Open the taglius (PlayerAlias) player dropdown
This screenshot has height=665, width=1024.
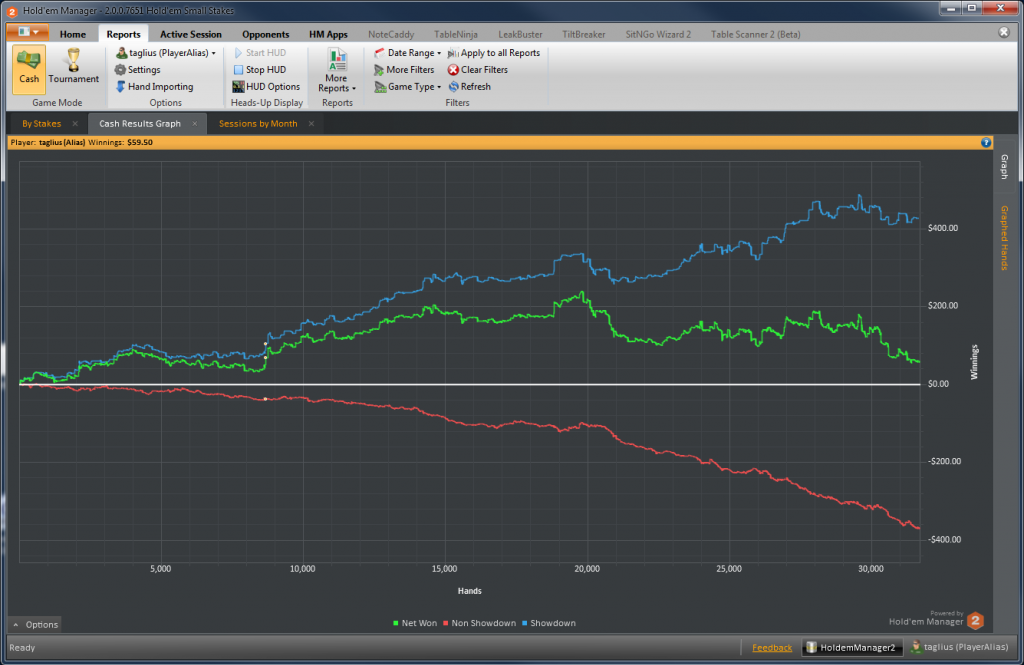click(x=166, y=53)
